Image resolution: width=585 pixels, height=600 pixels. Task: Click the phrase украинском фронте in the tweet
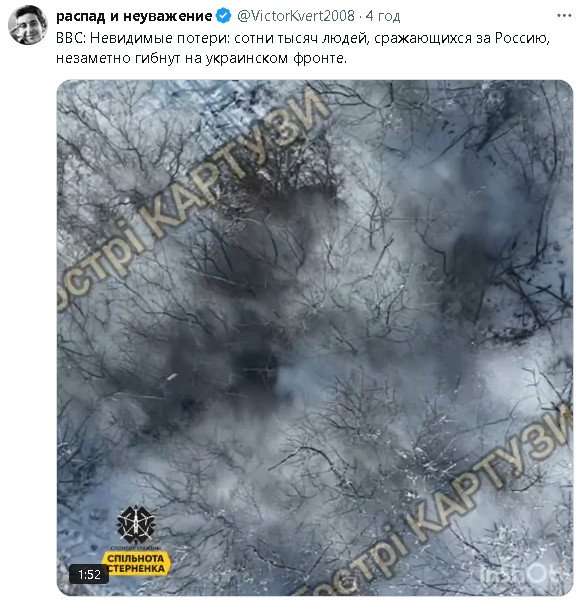(x=276, y=58)
